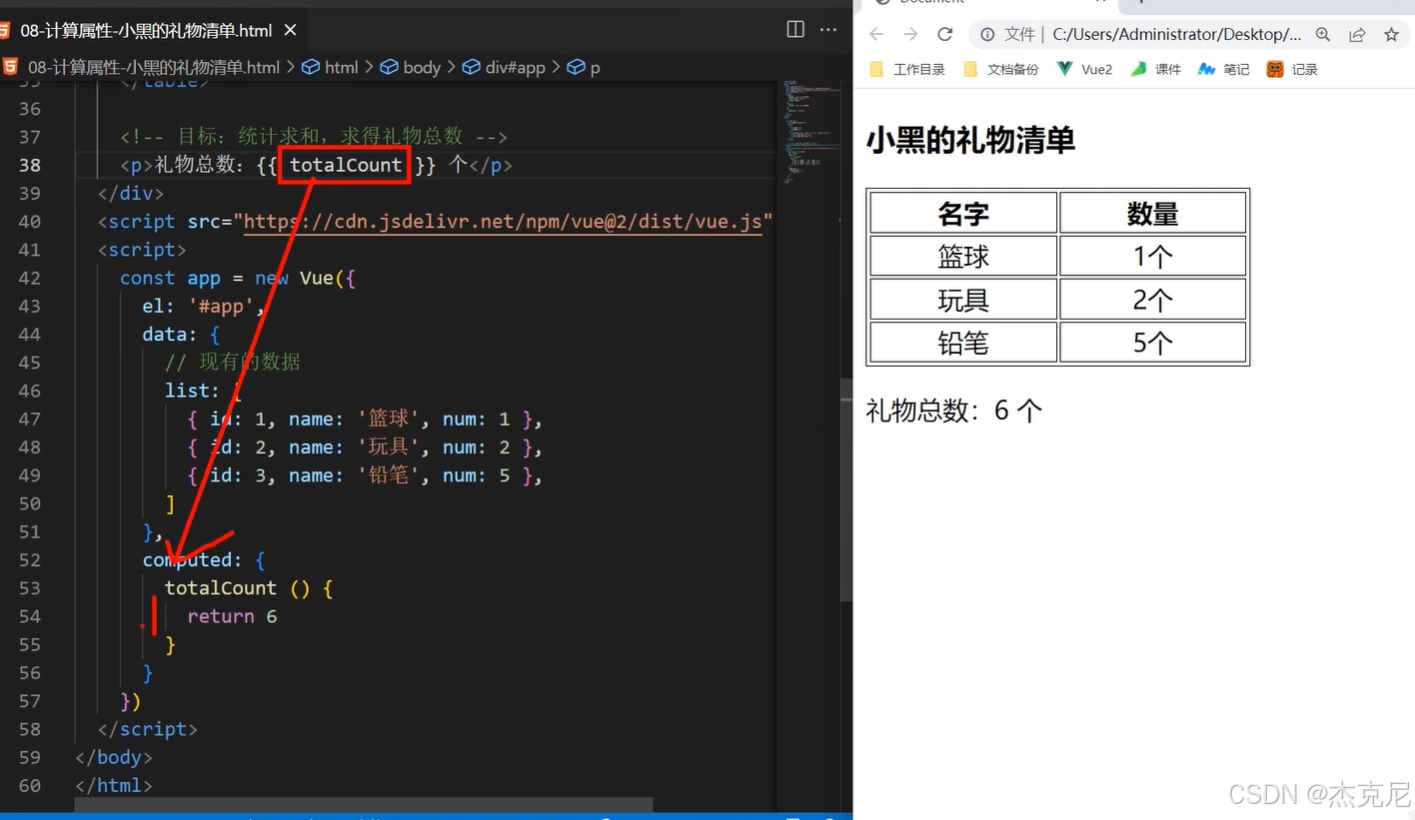This screenshot has height=820, width=1415.
Task: Click the 数量 table header cell
Action: tap(1153, 213)
